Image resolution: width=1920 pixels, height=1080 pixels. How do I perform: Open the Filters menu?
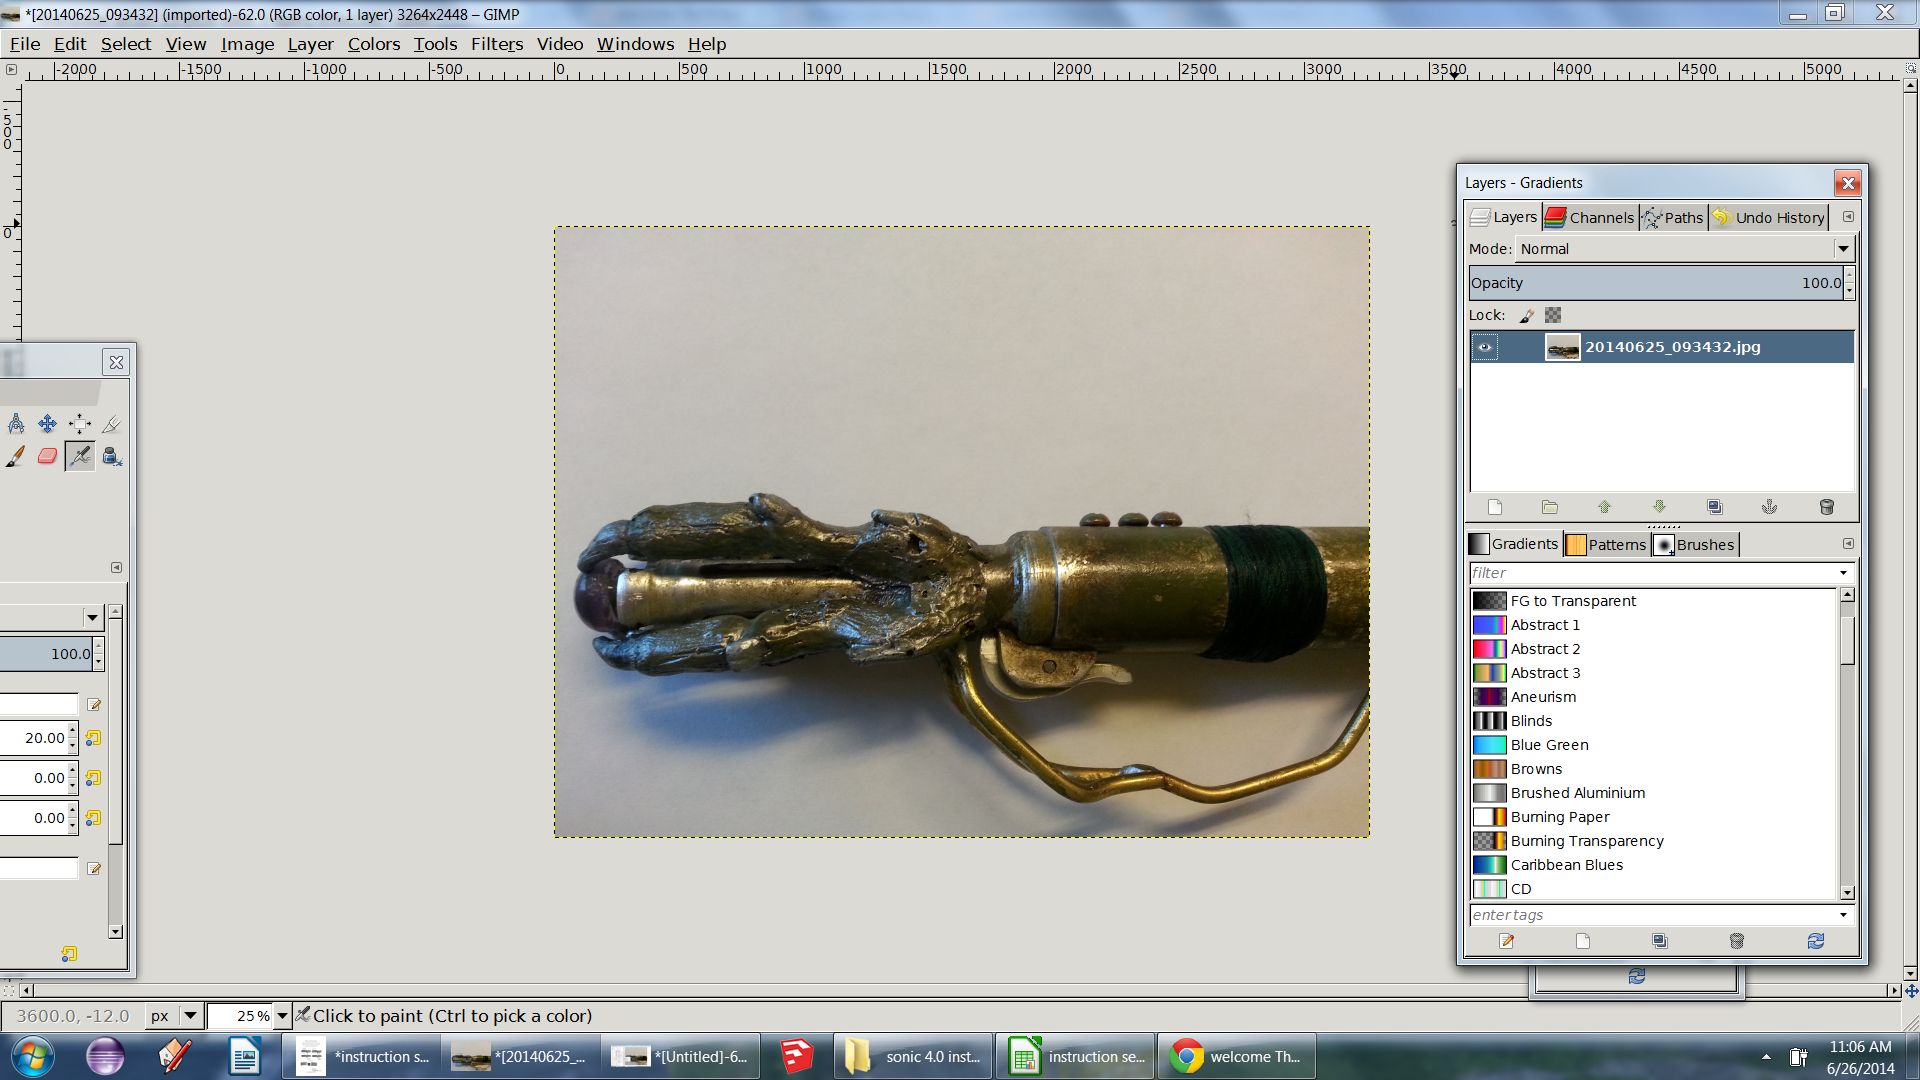coord(497,44)
